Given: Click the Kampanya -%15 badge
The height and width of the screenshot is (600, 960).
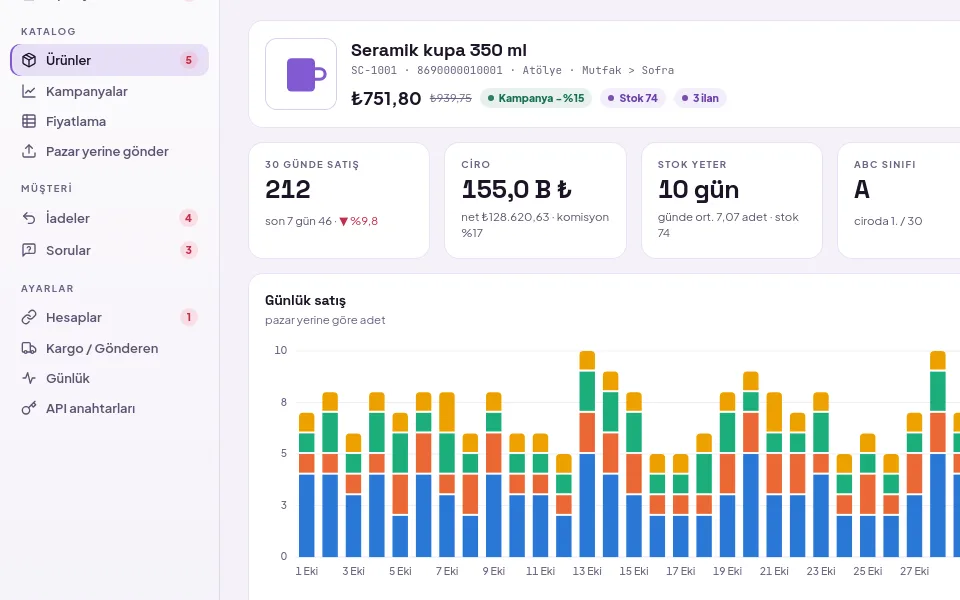Looking at the screenshot, I should point(536,98).
